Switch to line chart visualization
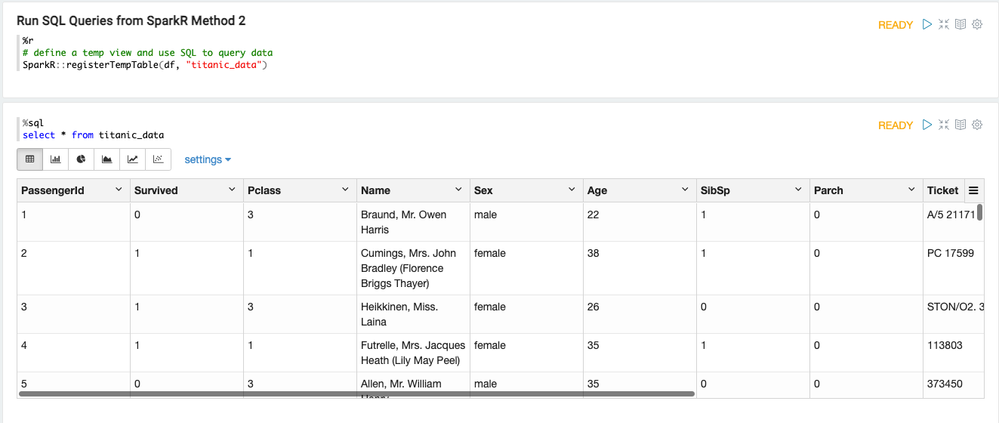The width and height of the screenshot is (999, 423). coord(132,159)
